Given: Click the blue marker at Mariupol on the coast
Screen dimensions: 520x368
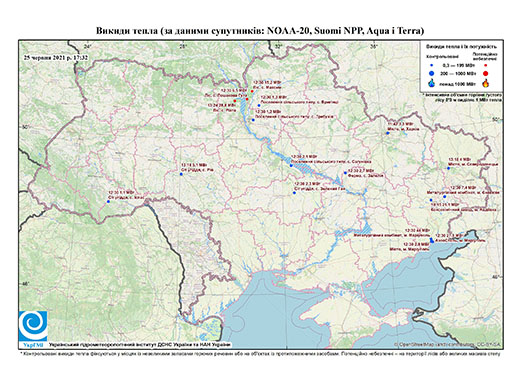Looking at the screenshot, I should pos(432,240).
